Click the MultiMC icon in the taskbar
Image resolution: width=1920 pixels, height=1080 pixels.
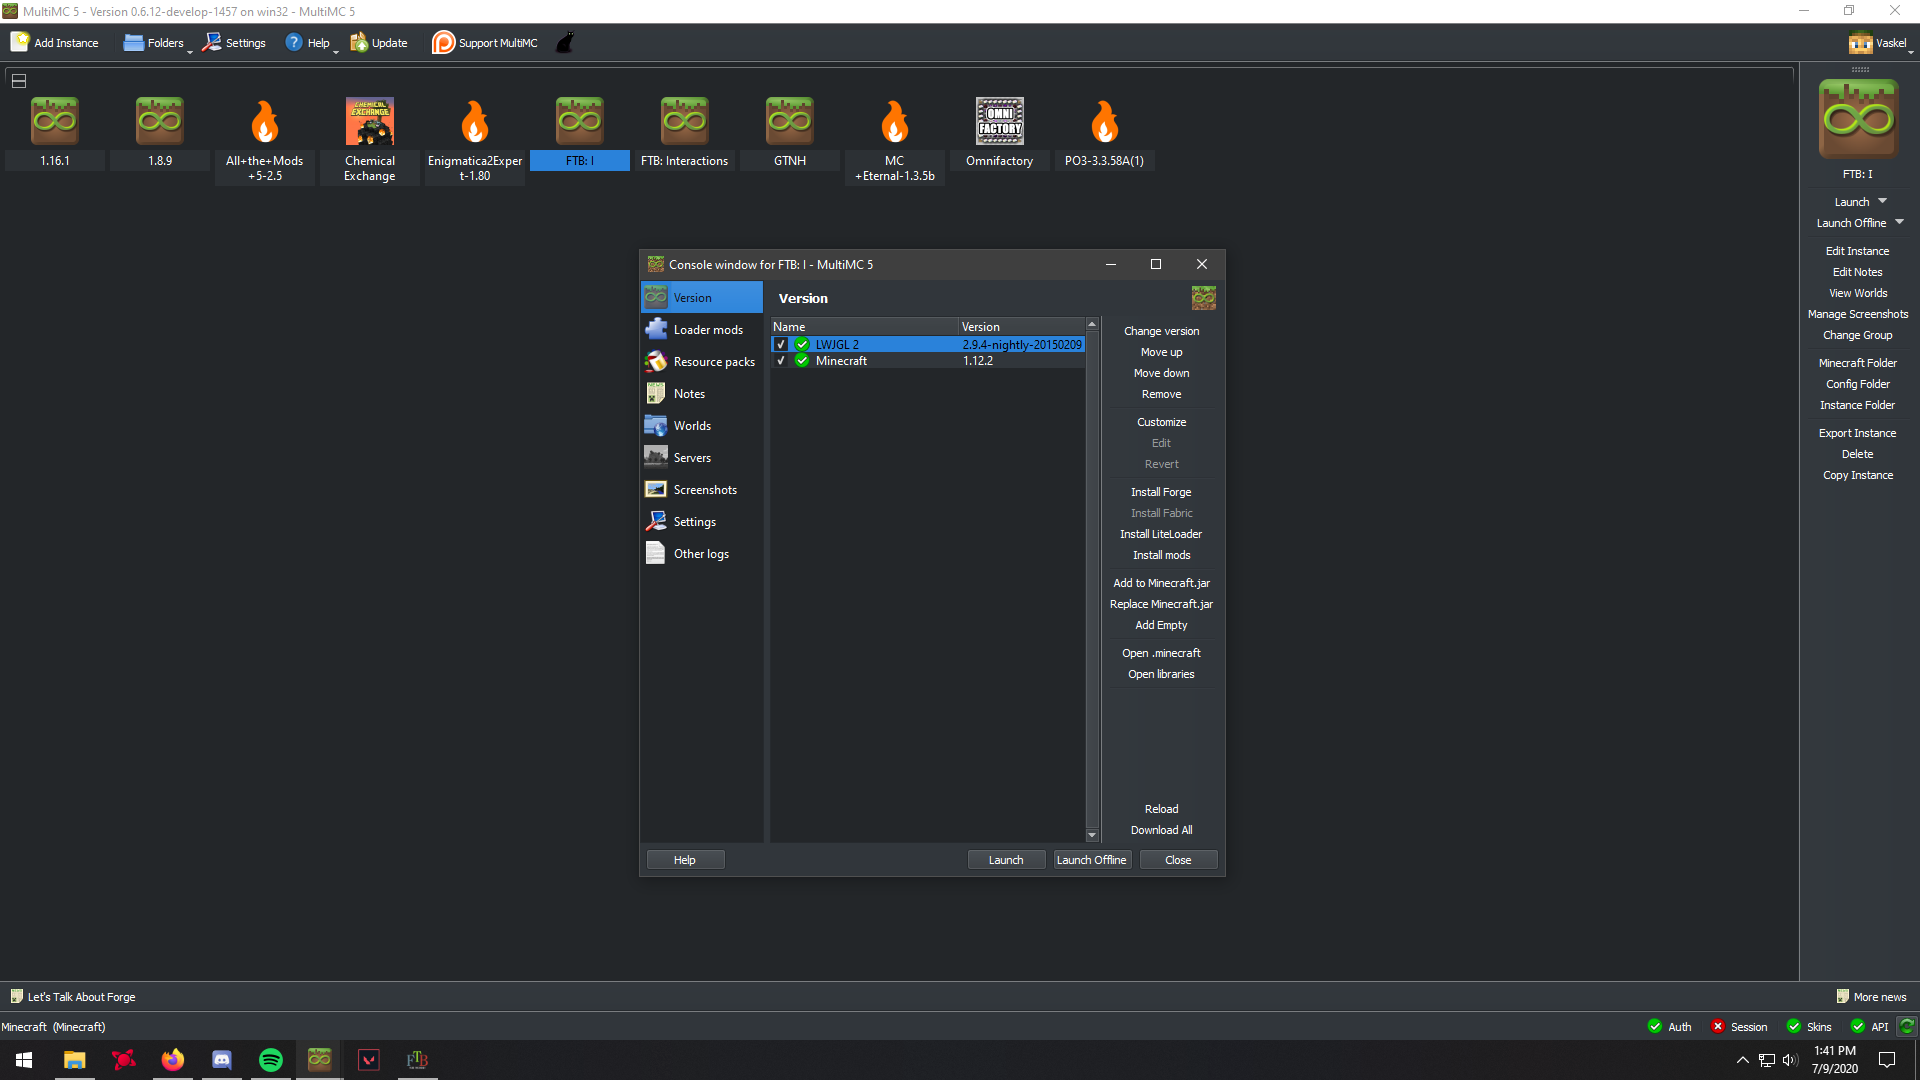(319, 1059)
